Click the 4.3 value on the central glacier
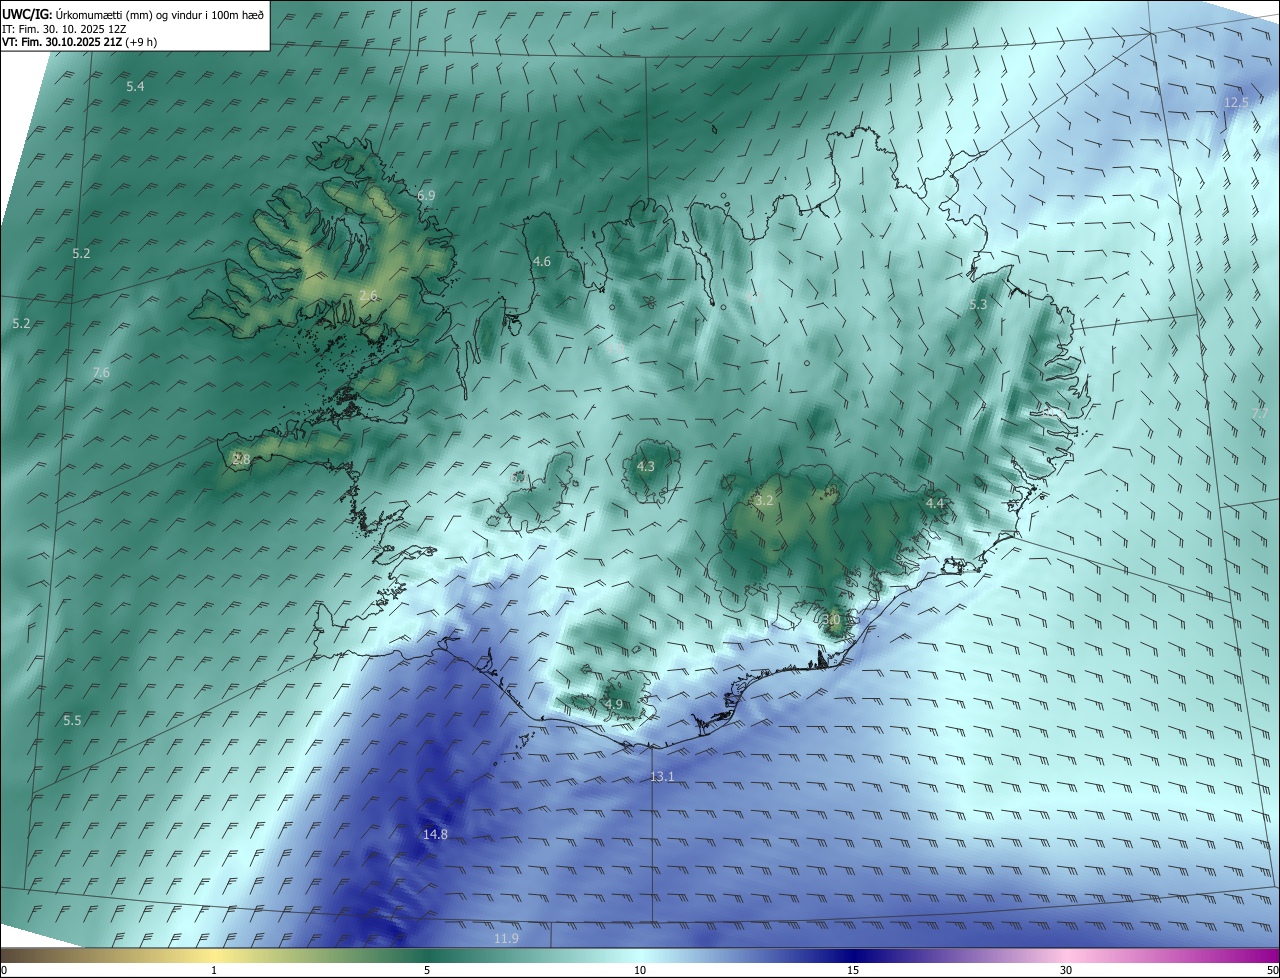The height and width of the screenshot is (978, 1280). 645,466
